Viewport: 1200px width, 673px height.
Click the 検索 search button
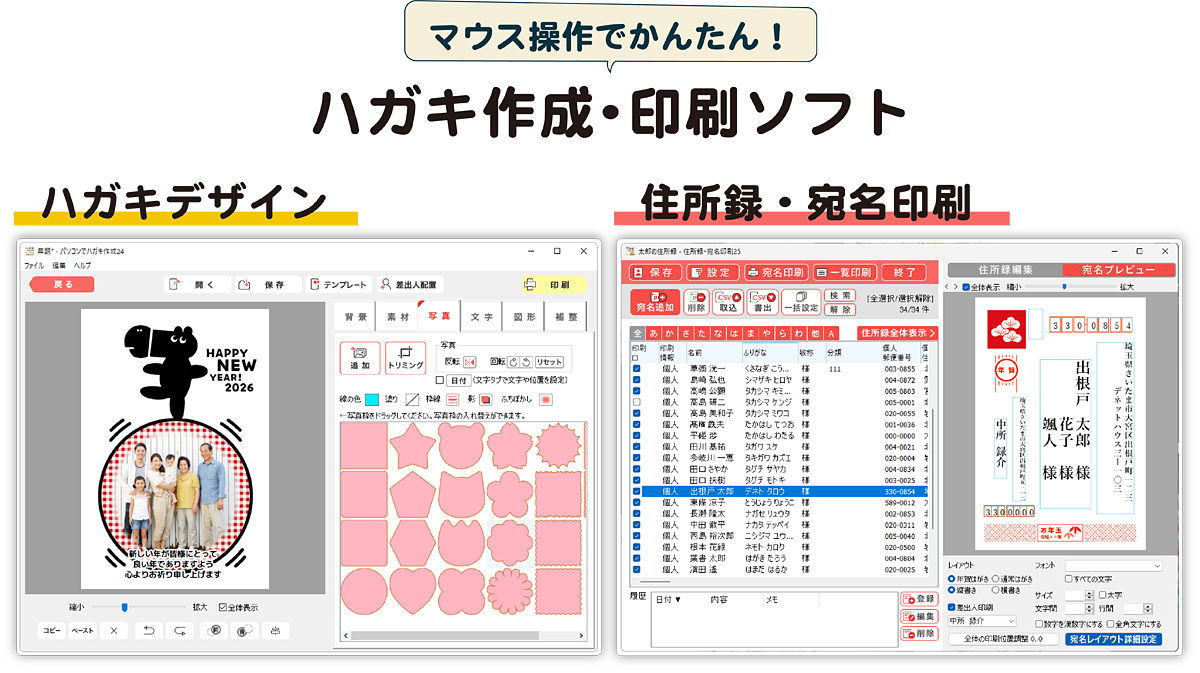tap(840, 296)
